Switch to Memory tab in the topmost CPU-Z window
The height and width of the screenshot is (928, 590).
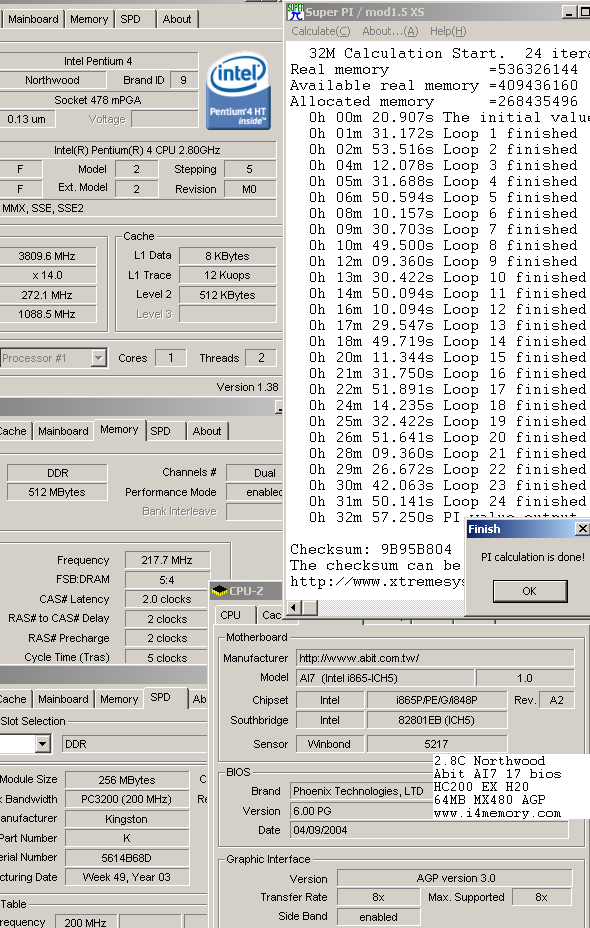point(89,19)
